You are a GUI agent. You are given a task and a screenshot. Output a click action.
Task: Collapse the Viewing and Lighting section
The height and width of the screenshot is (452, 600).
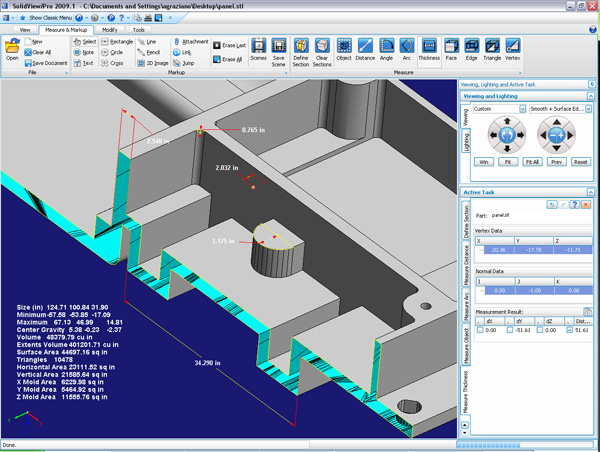click(590, 97)
